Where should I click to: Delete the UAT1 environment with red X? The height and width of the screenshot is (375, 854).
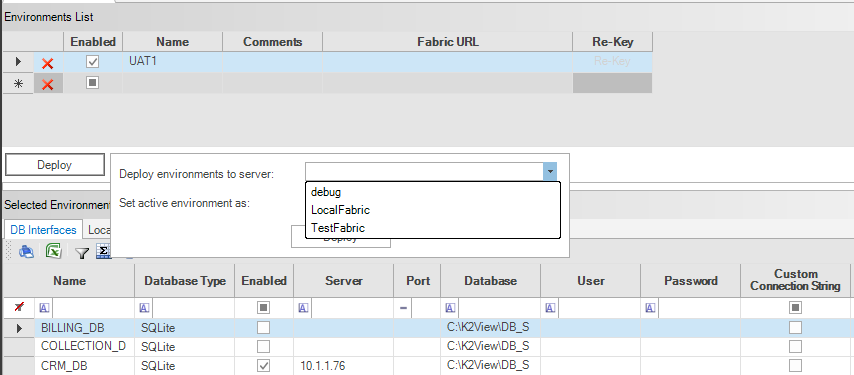click(x=48, y=63)
